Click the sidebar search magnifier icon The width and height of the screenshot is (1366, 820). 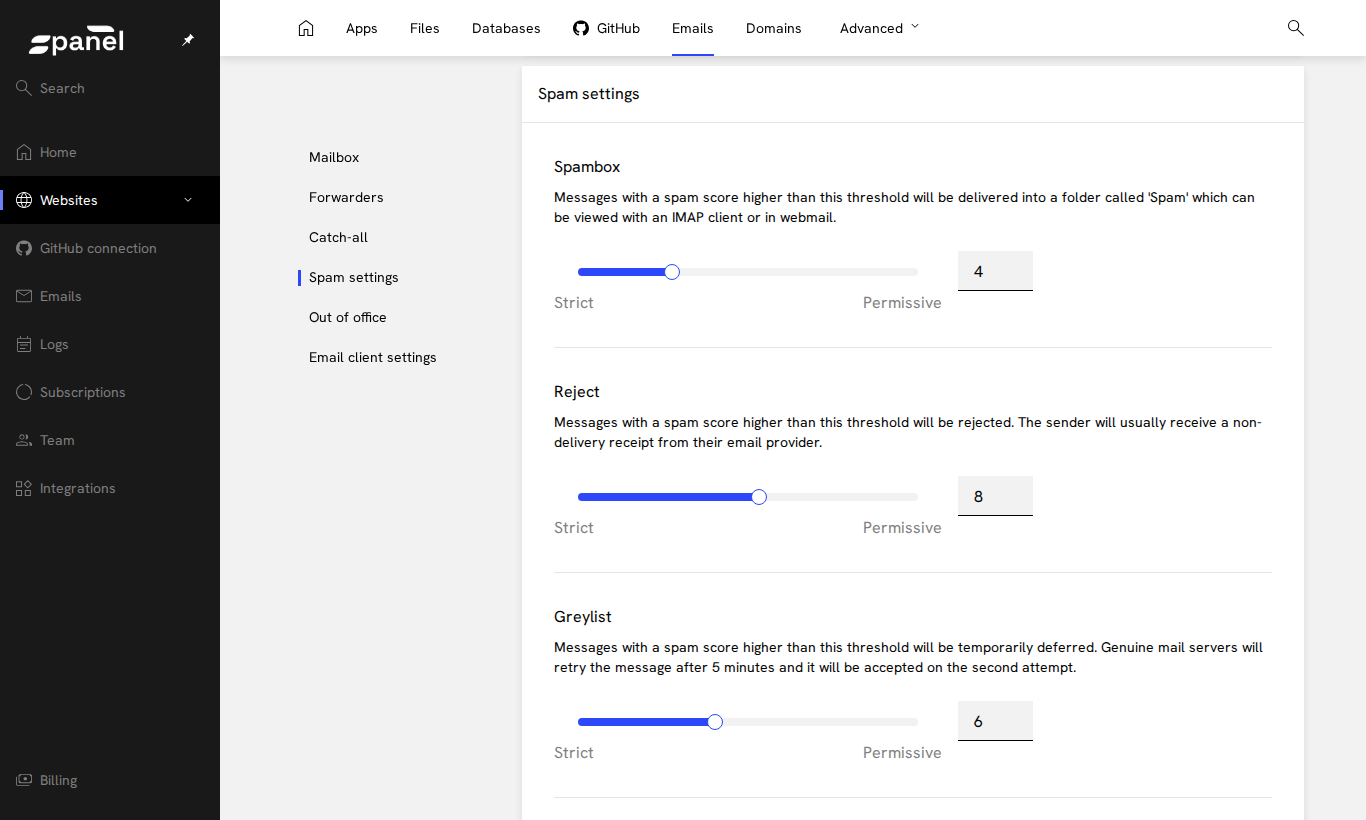(24, 88)
